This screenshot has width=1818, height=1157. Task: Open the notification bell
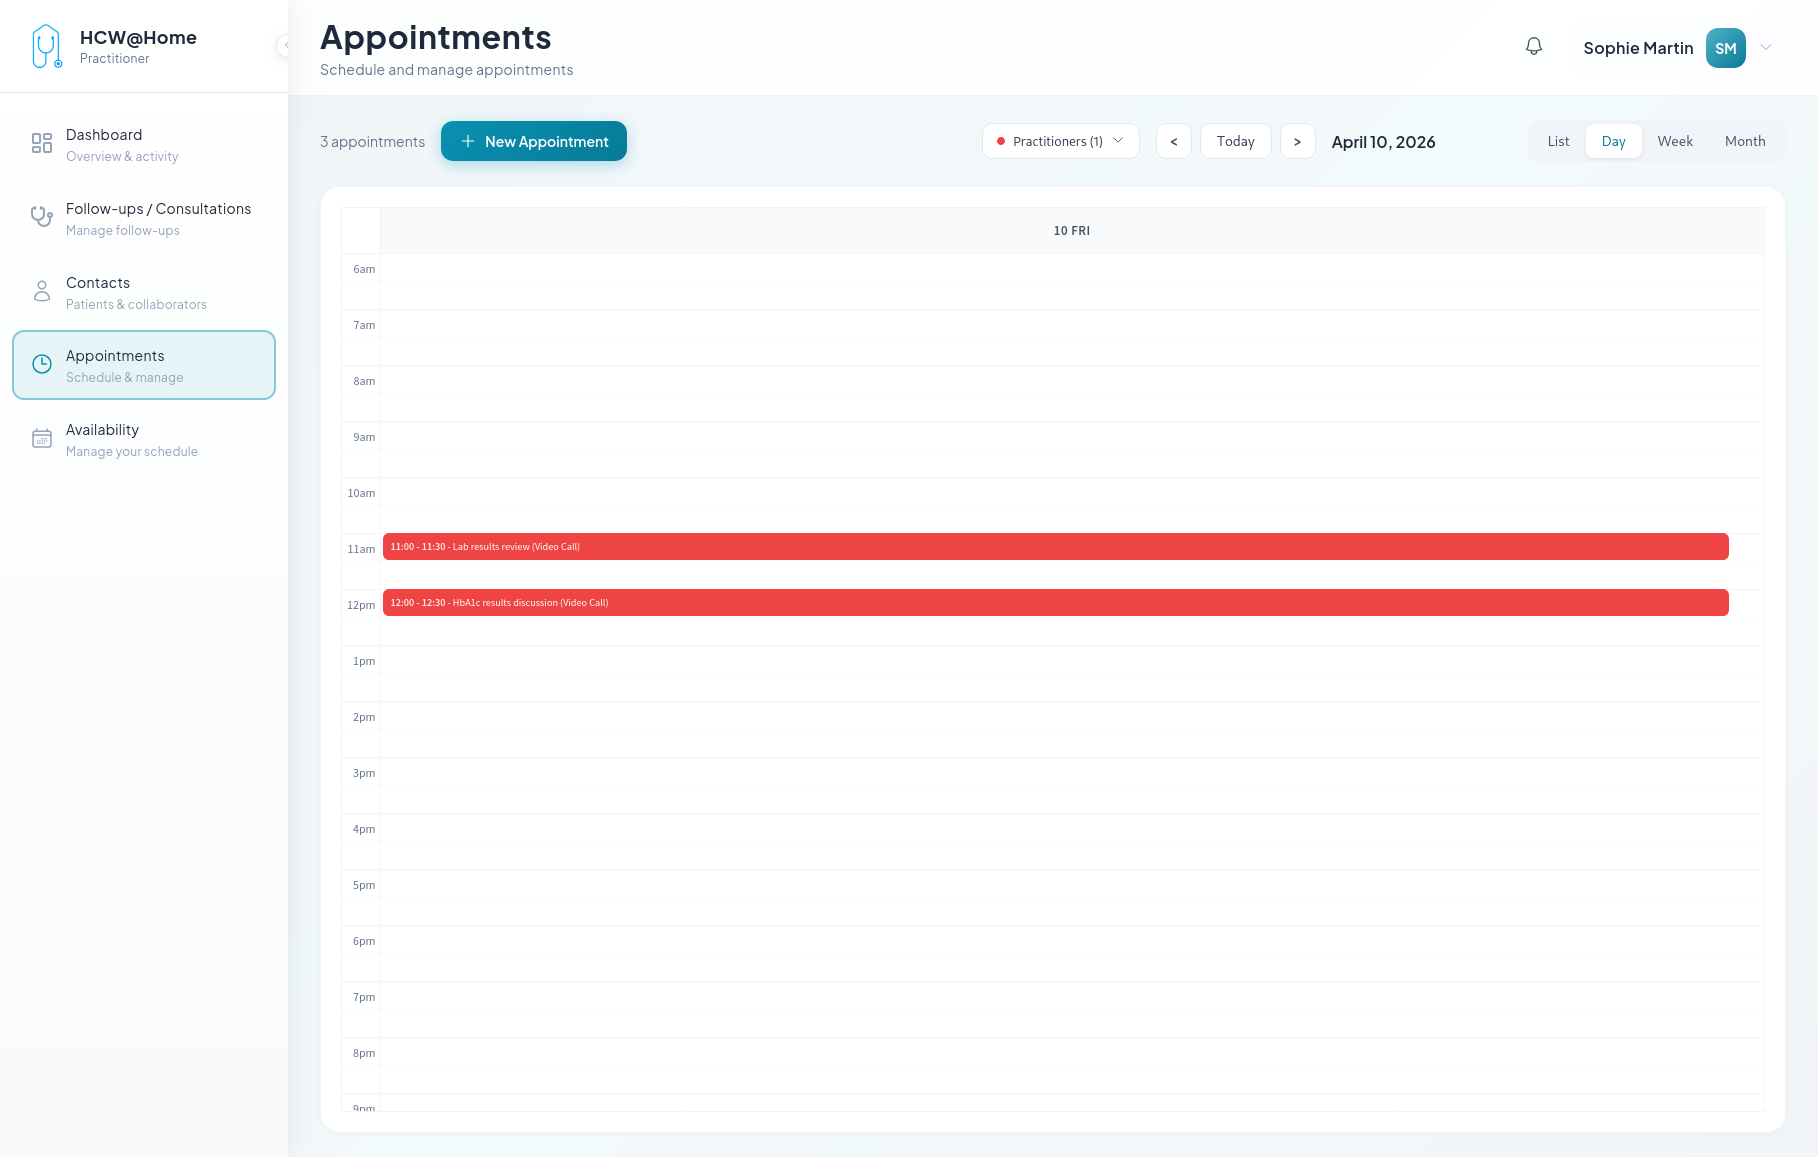(x=1534, y=46)
